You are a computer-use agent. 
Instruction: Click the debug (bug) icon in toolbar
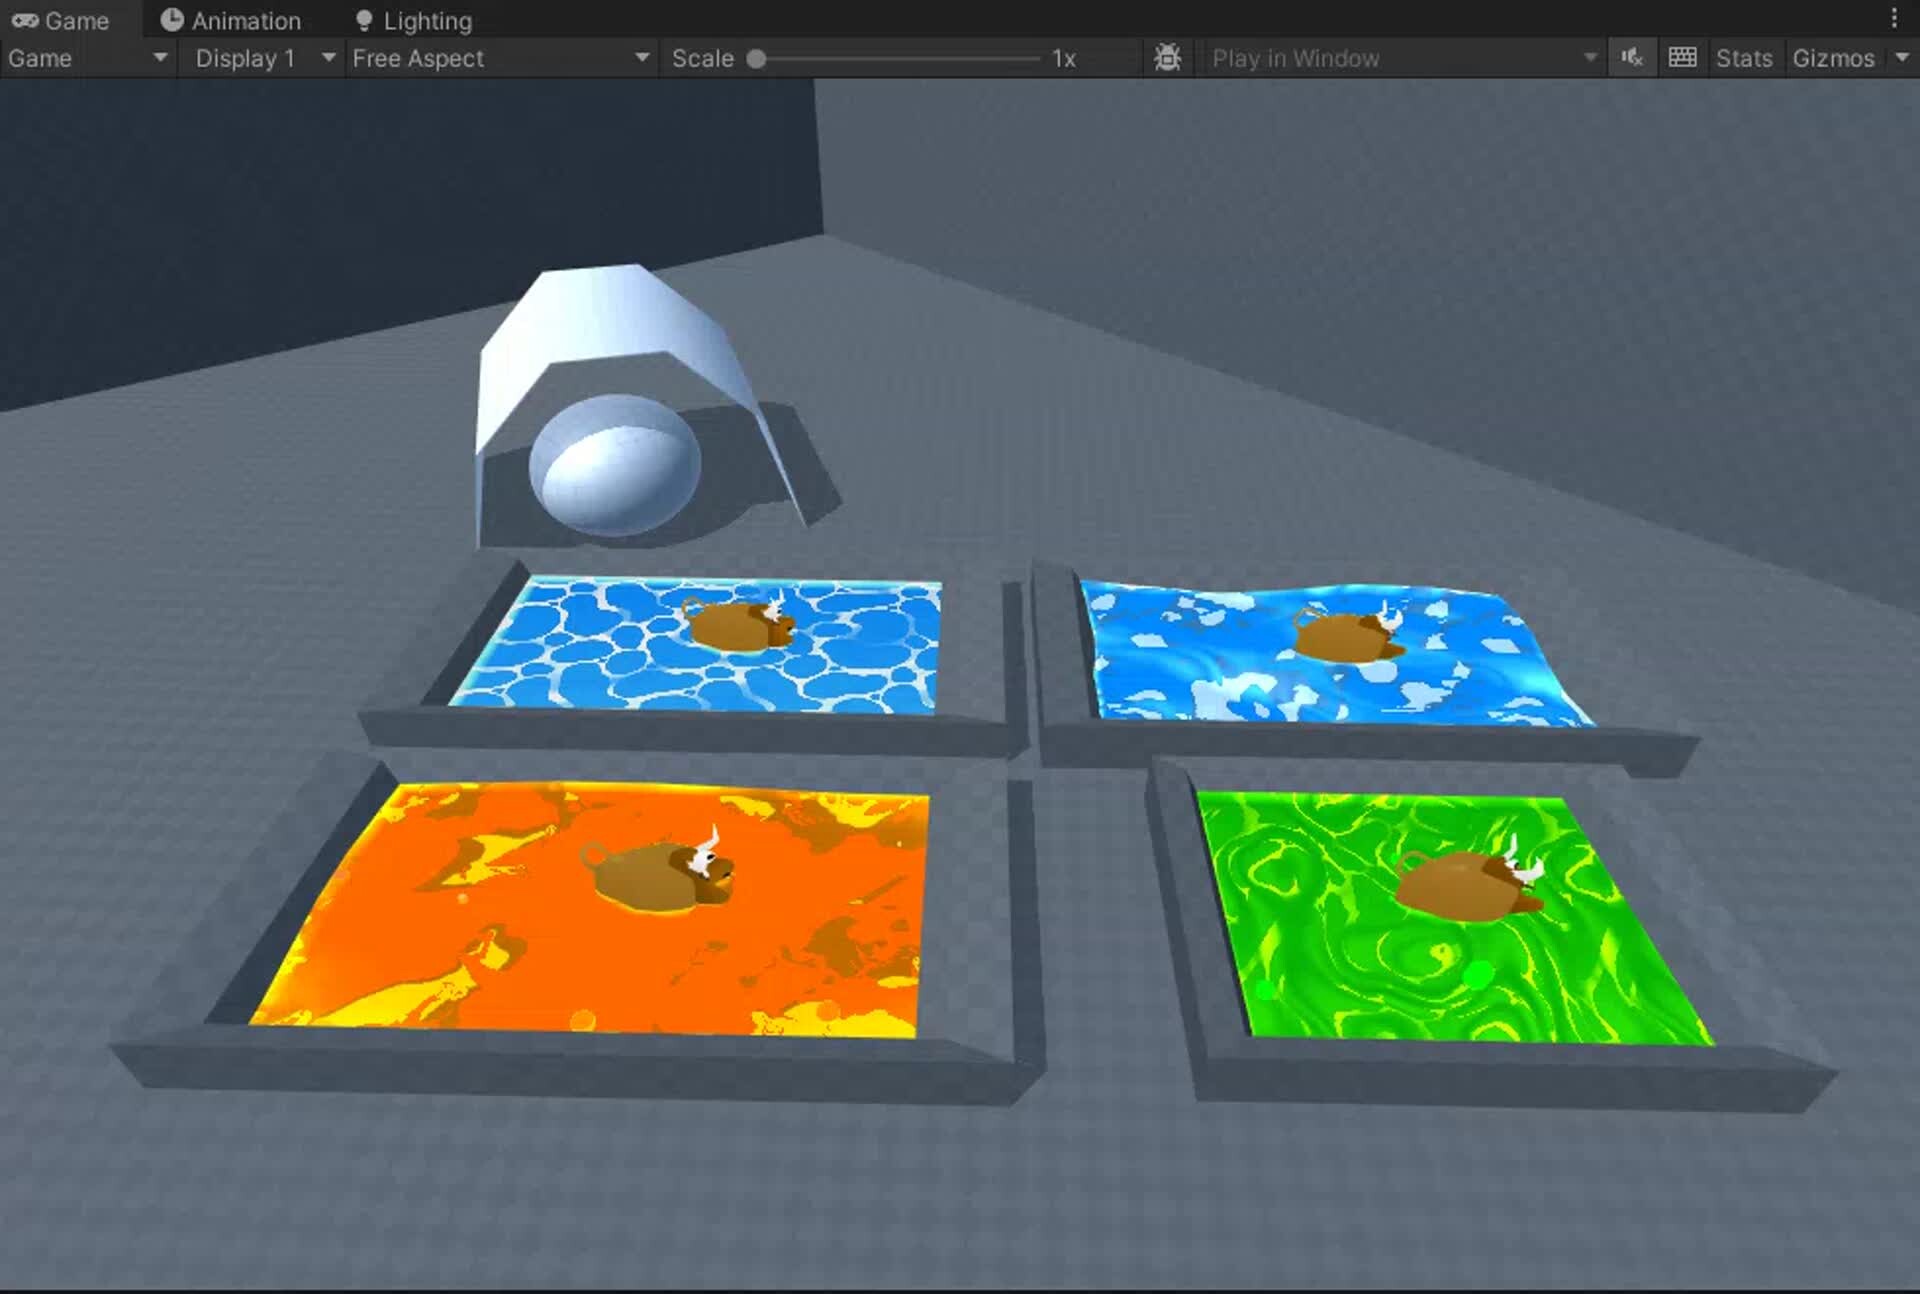pyautogui.click(x=1168, y=57)
